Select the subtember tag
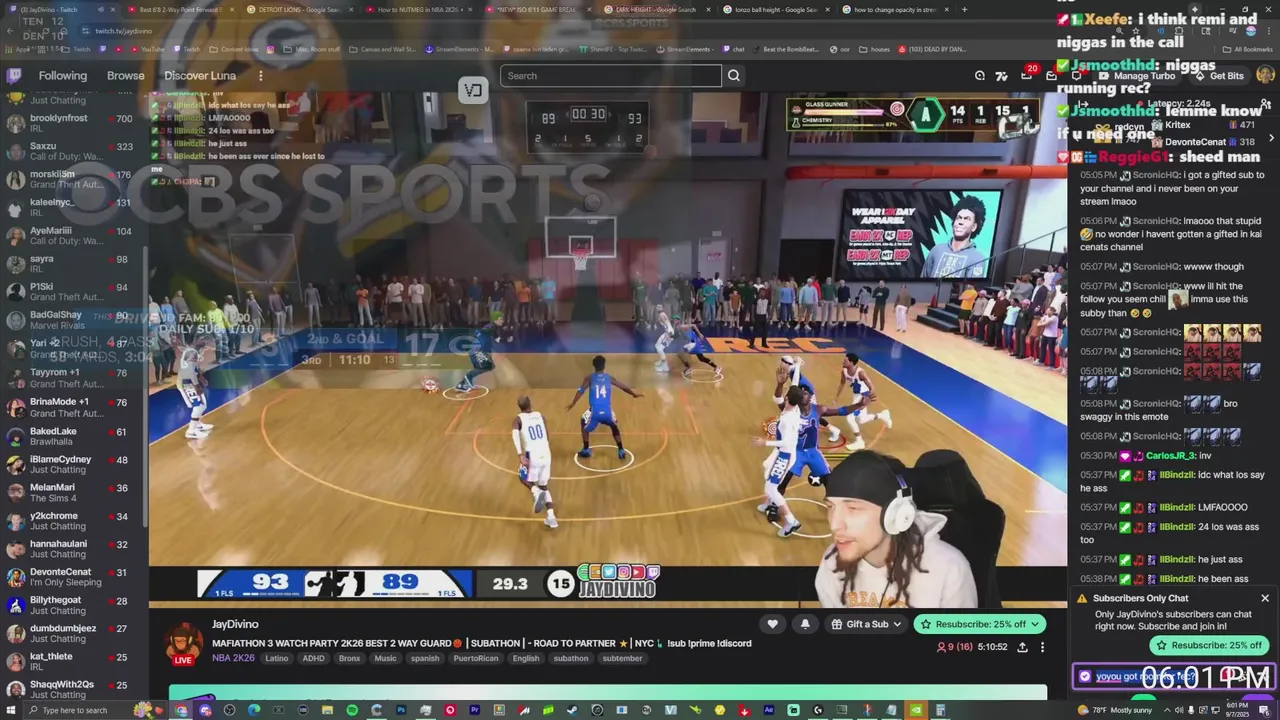 [622, 658]
